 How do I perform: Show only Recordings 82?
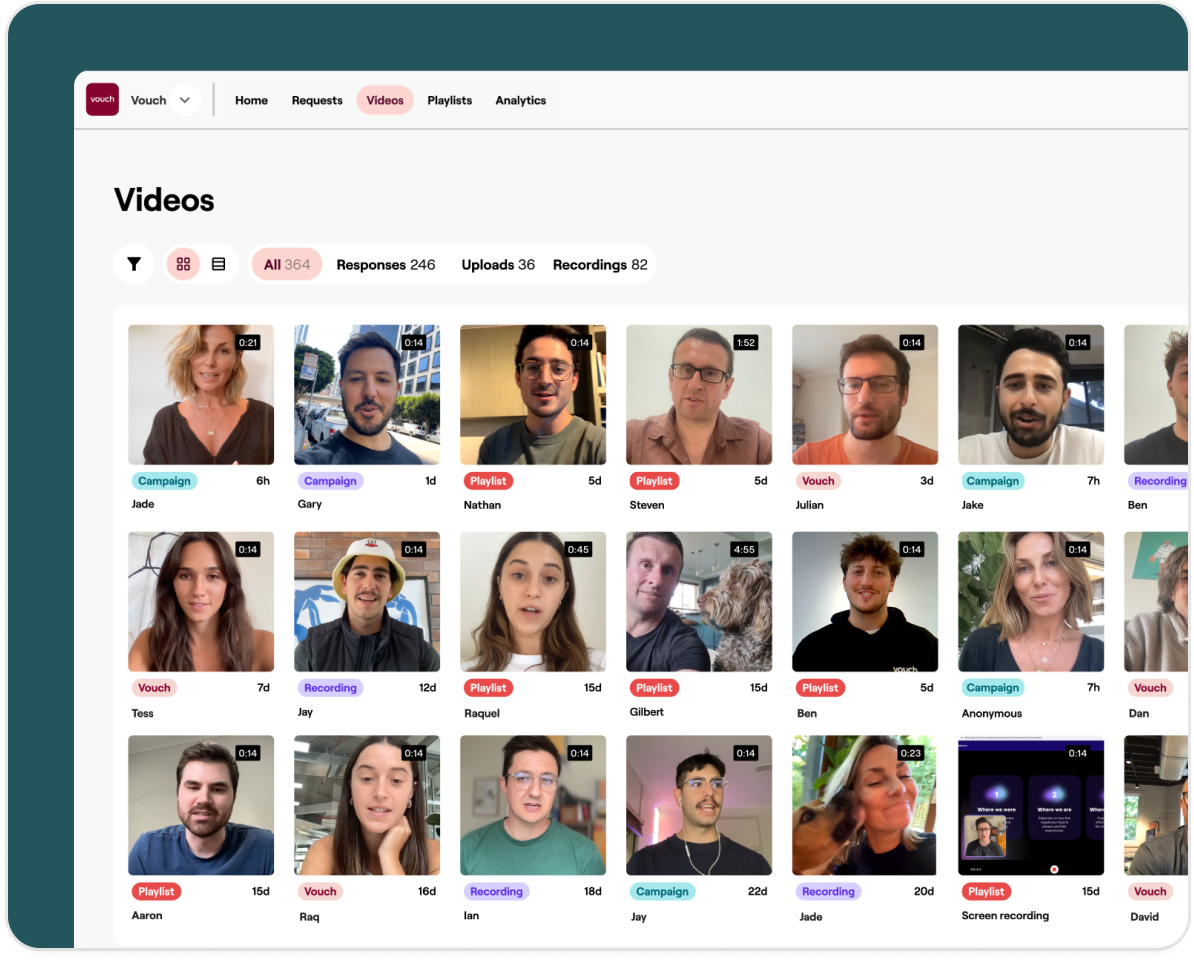[x=598, y=265]
